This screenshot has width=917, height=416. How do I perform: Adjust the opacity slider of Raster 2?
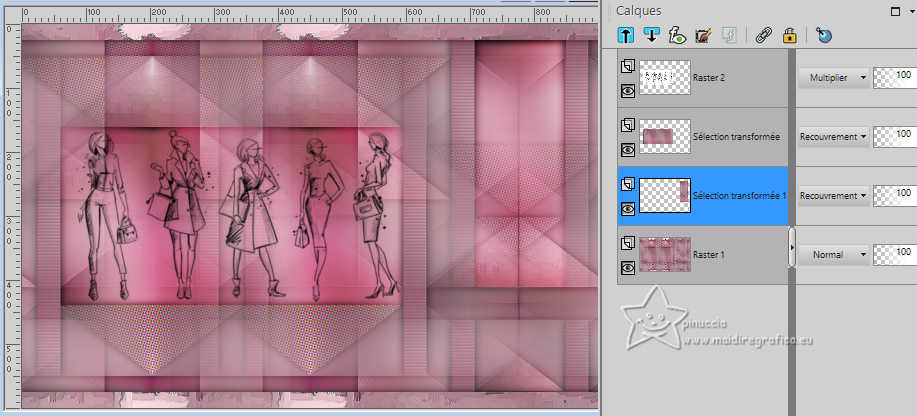click(x=895, y=77)
